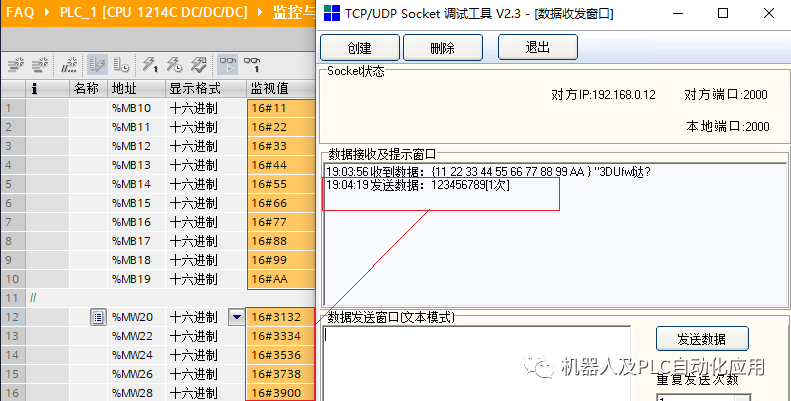Click the enable peripheral outputs checkmark icon
791x401 pixels.
click(x=199, y=65)
